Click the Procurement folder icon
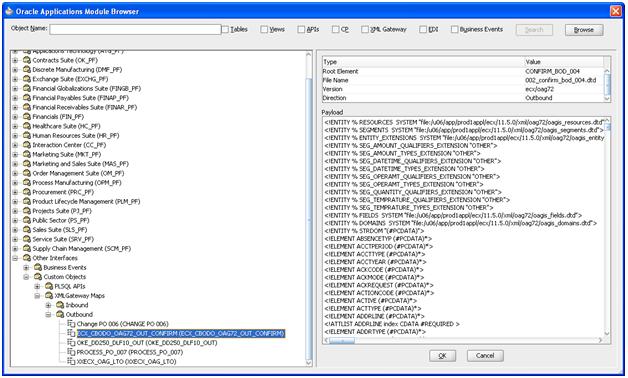This screenshot has height=378, width=628. click(x=26, y=192)
